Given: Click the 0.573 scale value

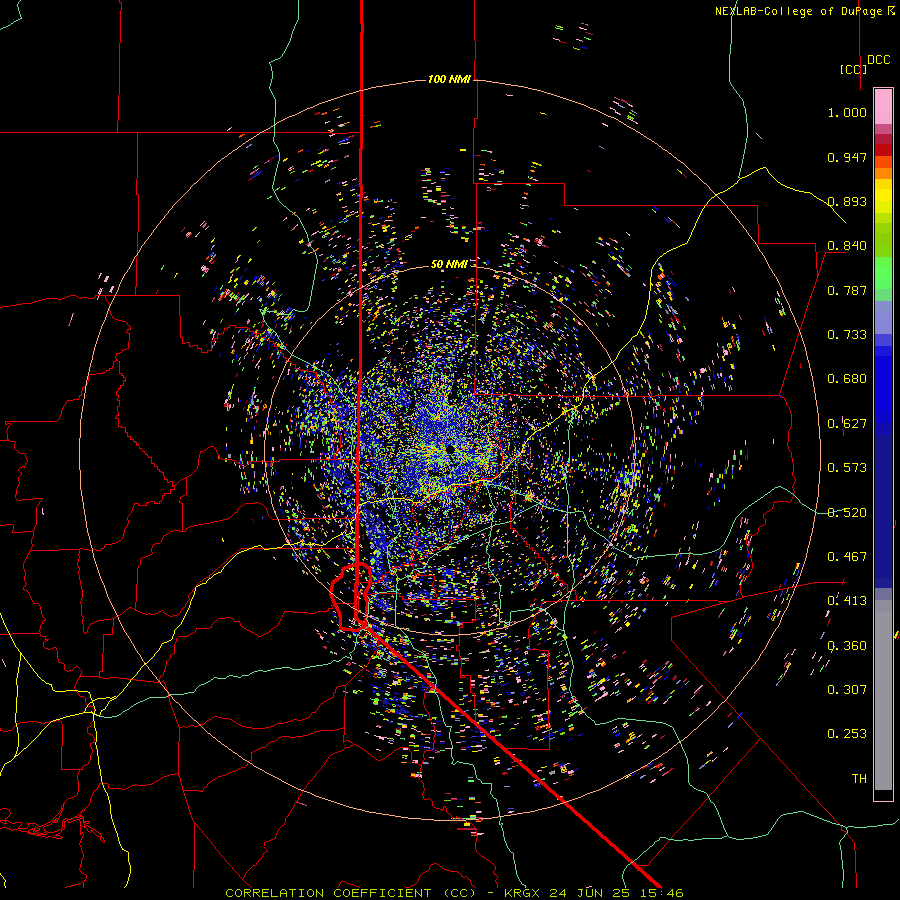Looking at the screenshot, I should [x=847, y=468].
